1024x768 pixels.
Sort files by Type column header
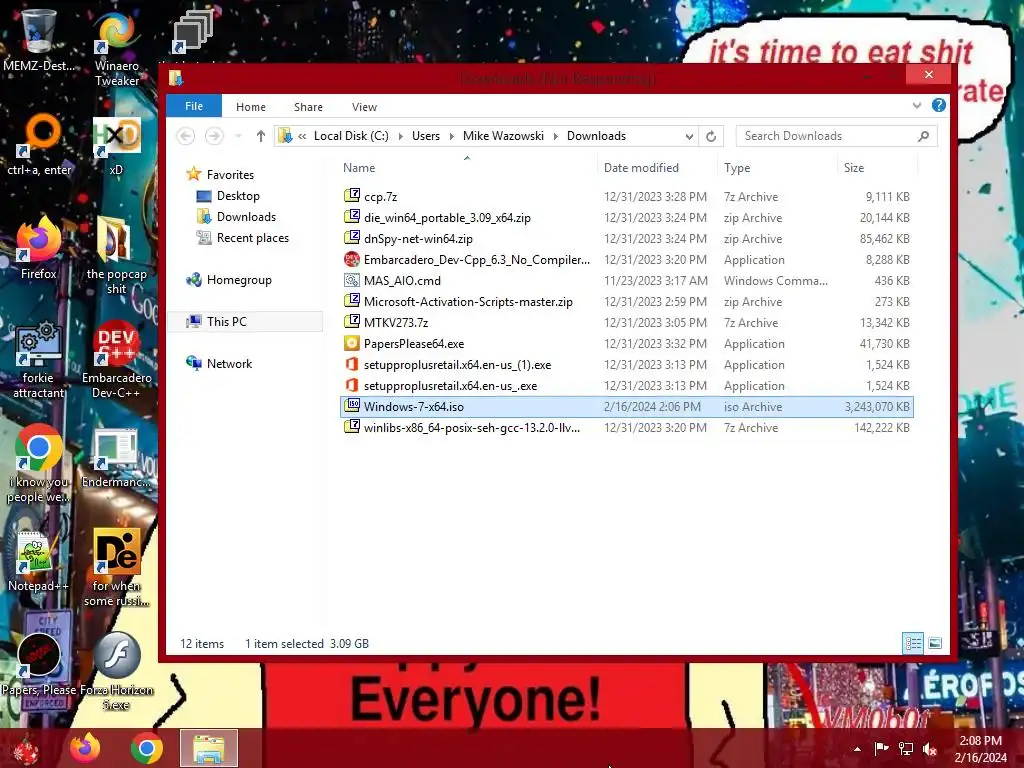777,168
